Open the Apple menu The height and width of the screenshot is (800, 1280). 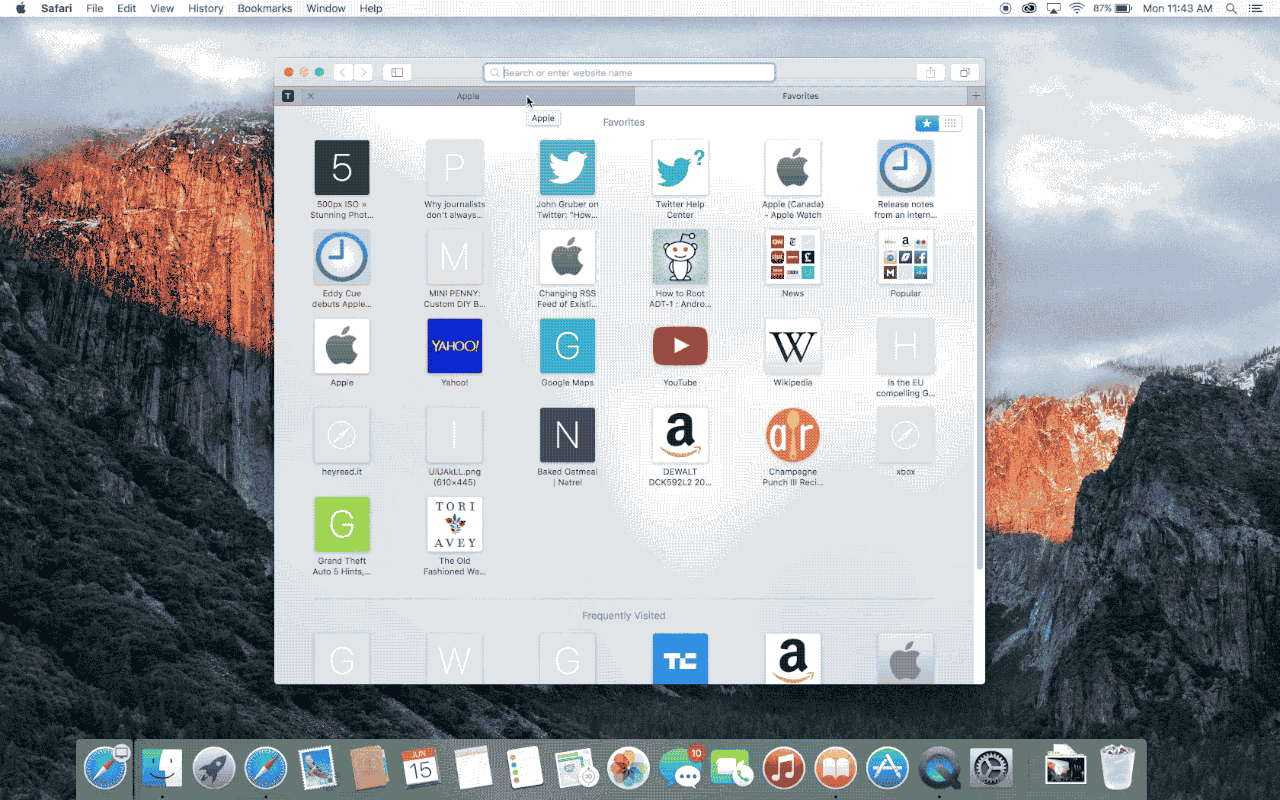[x=20, y=8]
